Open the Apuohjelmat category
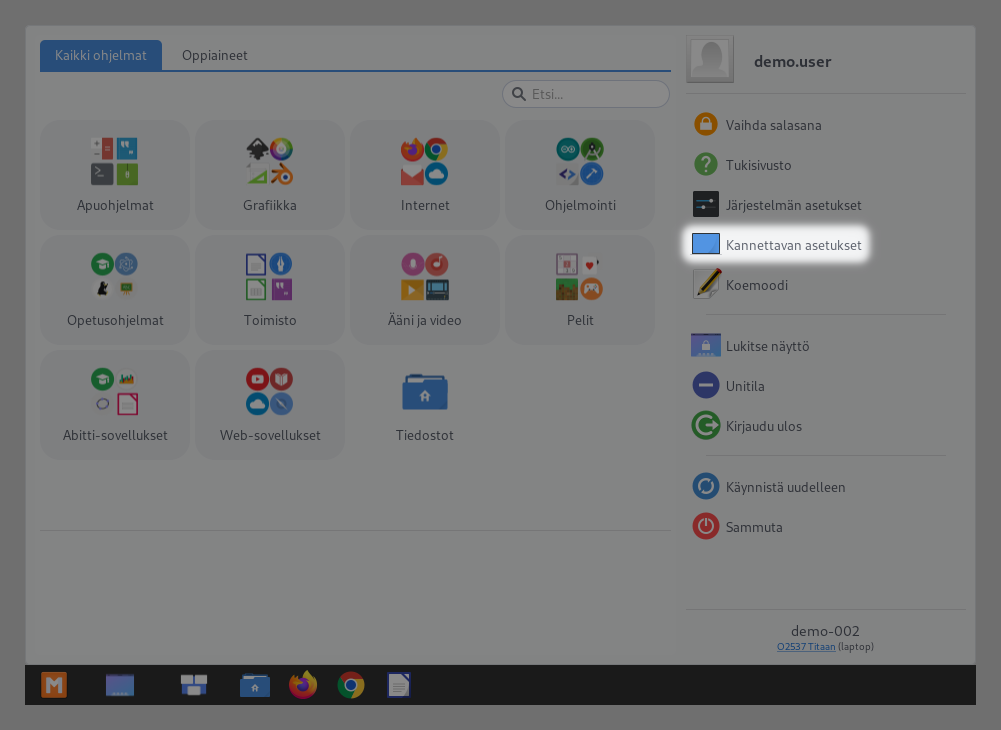The height and width of the screenshot is (730, 1001). click(x=115, y=175)
